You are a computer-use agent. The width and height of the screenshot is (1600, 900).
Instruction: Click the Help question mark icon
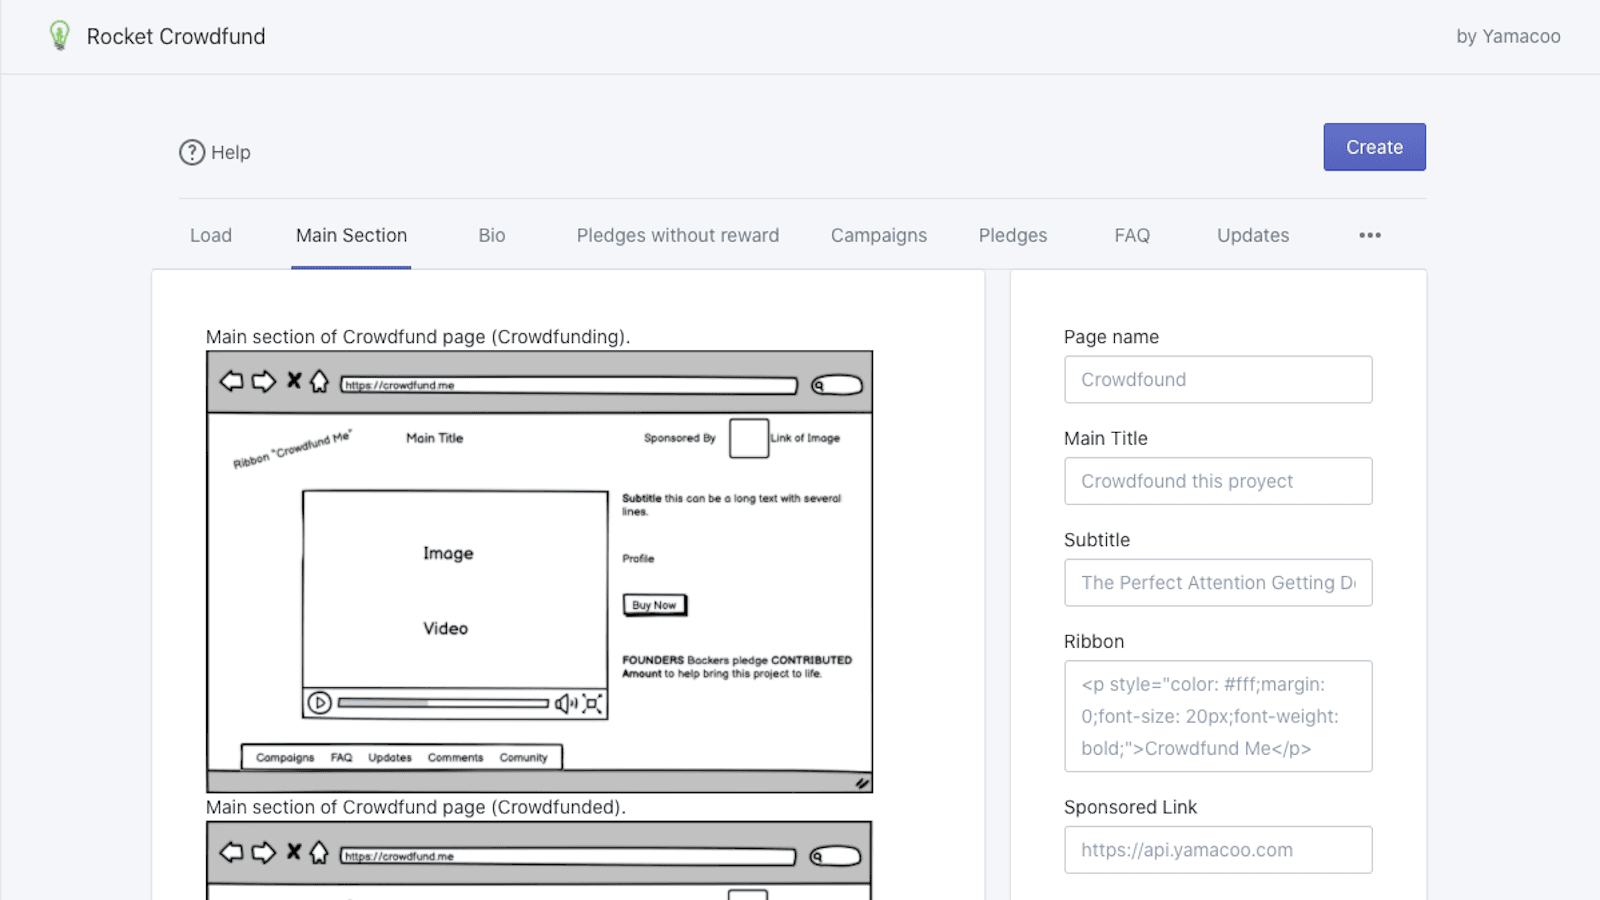click(x=191, y=152)
